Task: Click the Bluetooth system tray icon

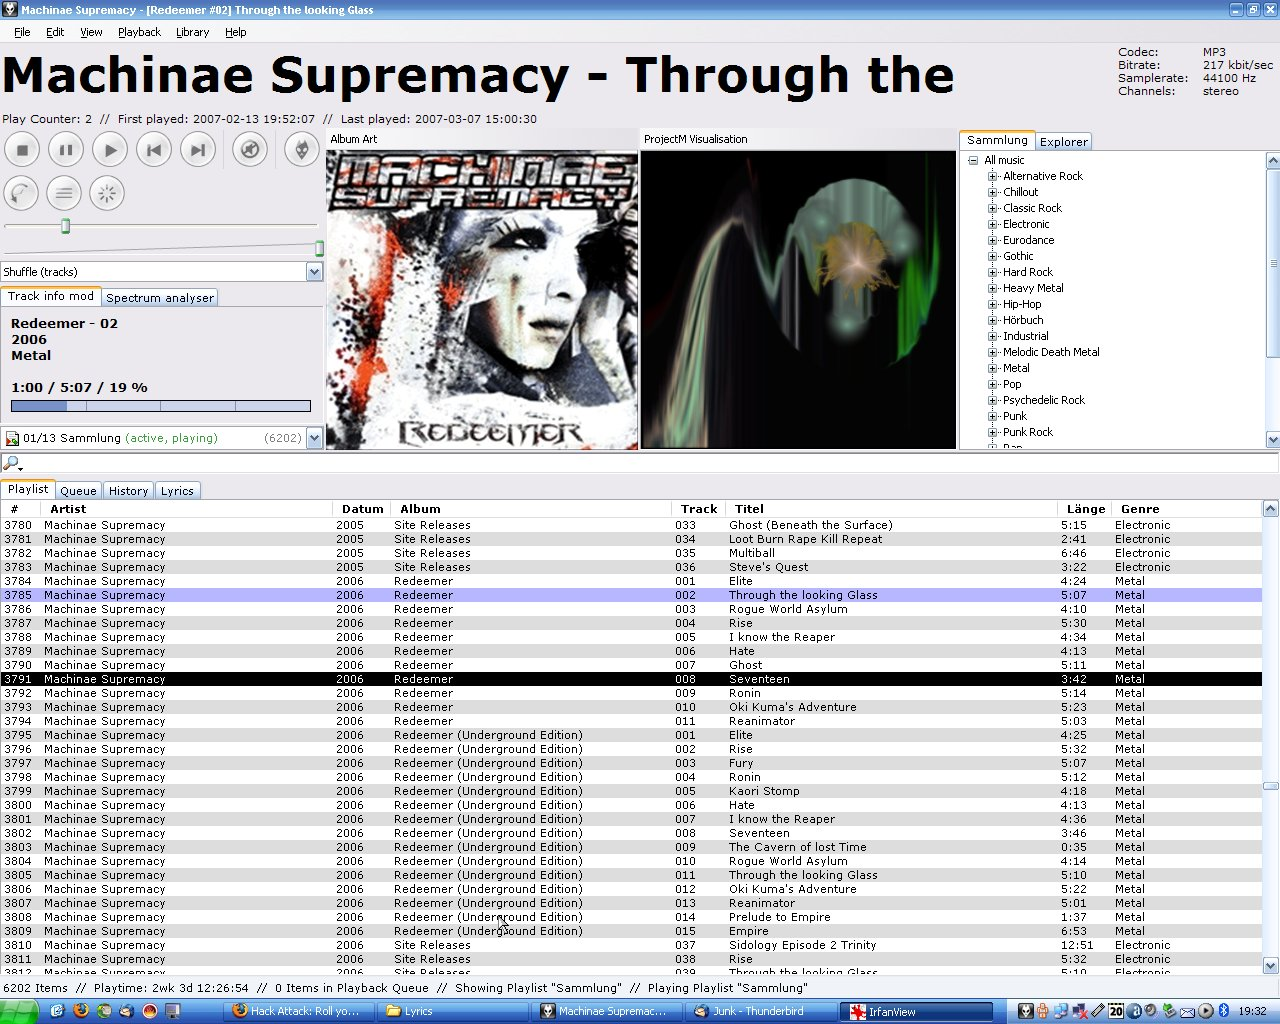Action: [1223, 1011]
